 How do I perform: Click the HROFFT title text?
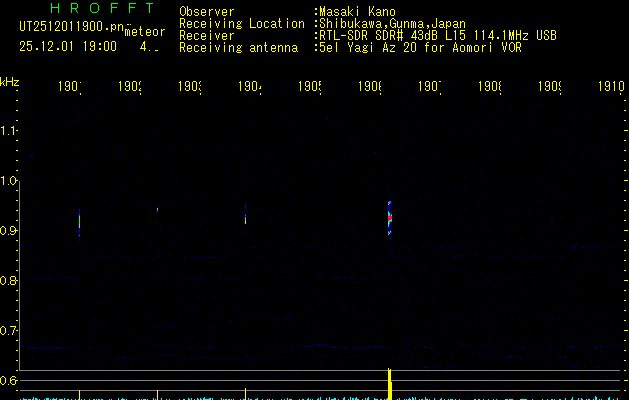tap(102, 8)
